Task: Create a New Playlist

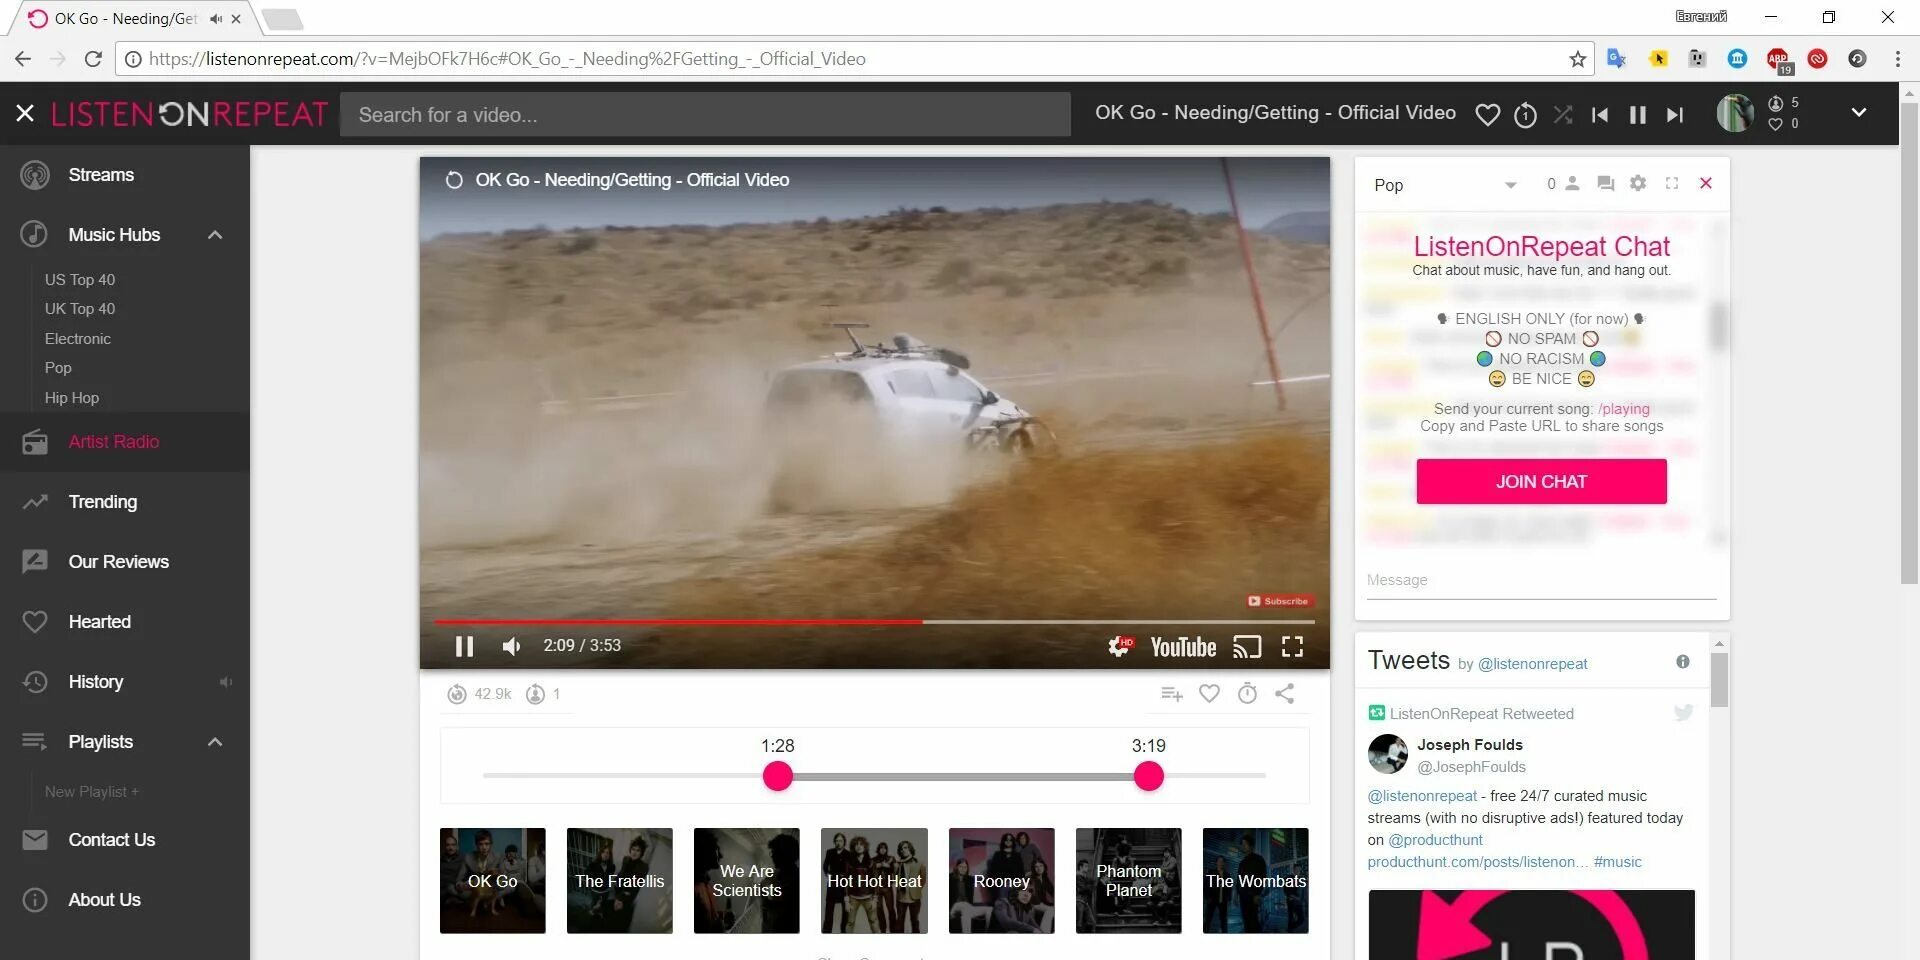Action: [92, 791]
